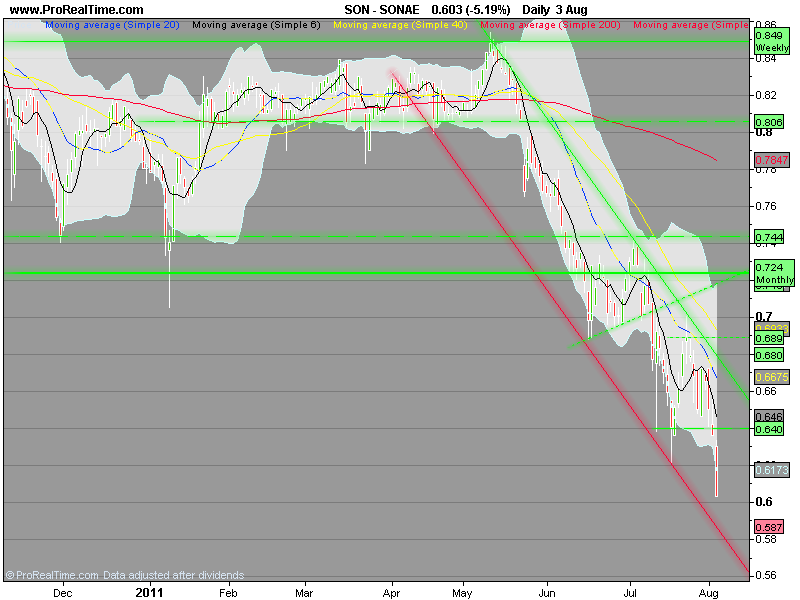This screenshot has width=800, height=600.
Task: Click the Jun label on the time axis
Action: (547, 593)
